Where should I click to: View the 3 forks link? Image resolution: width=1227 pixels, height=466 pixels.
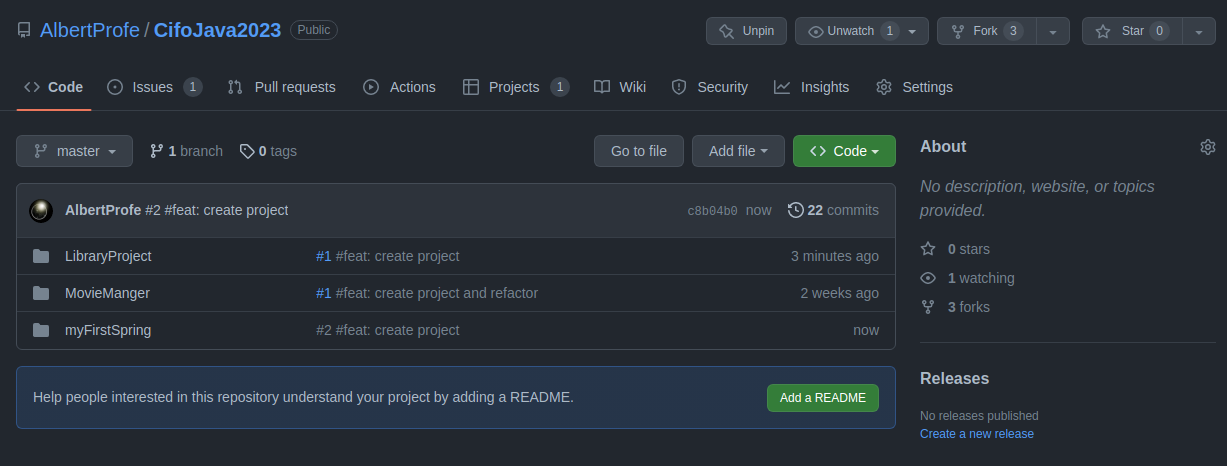[956, 307]
